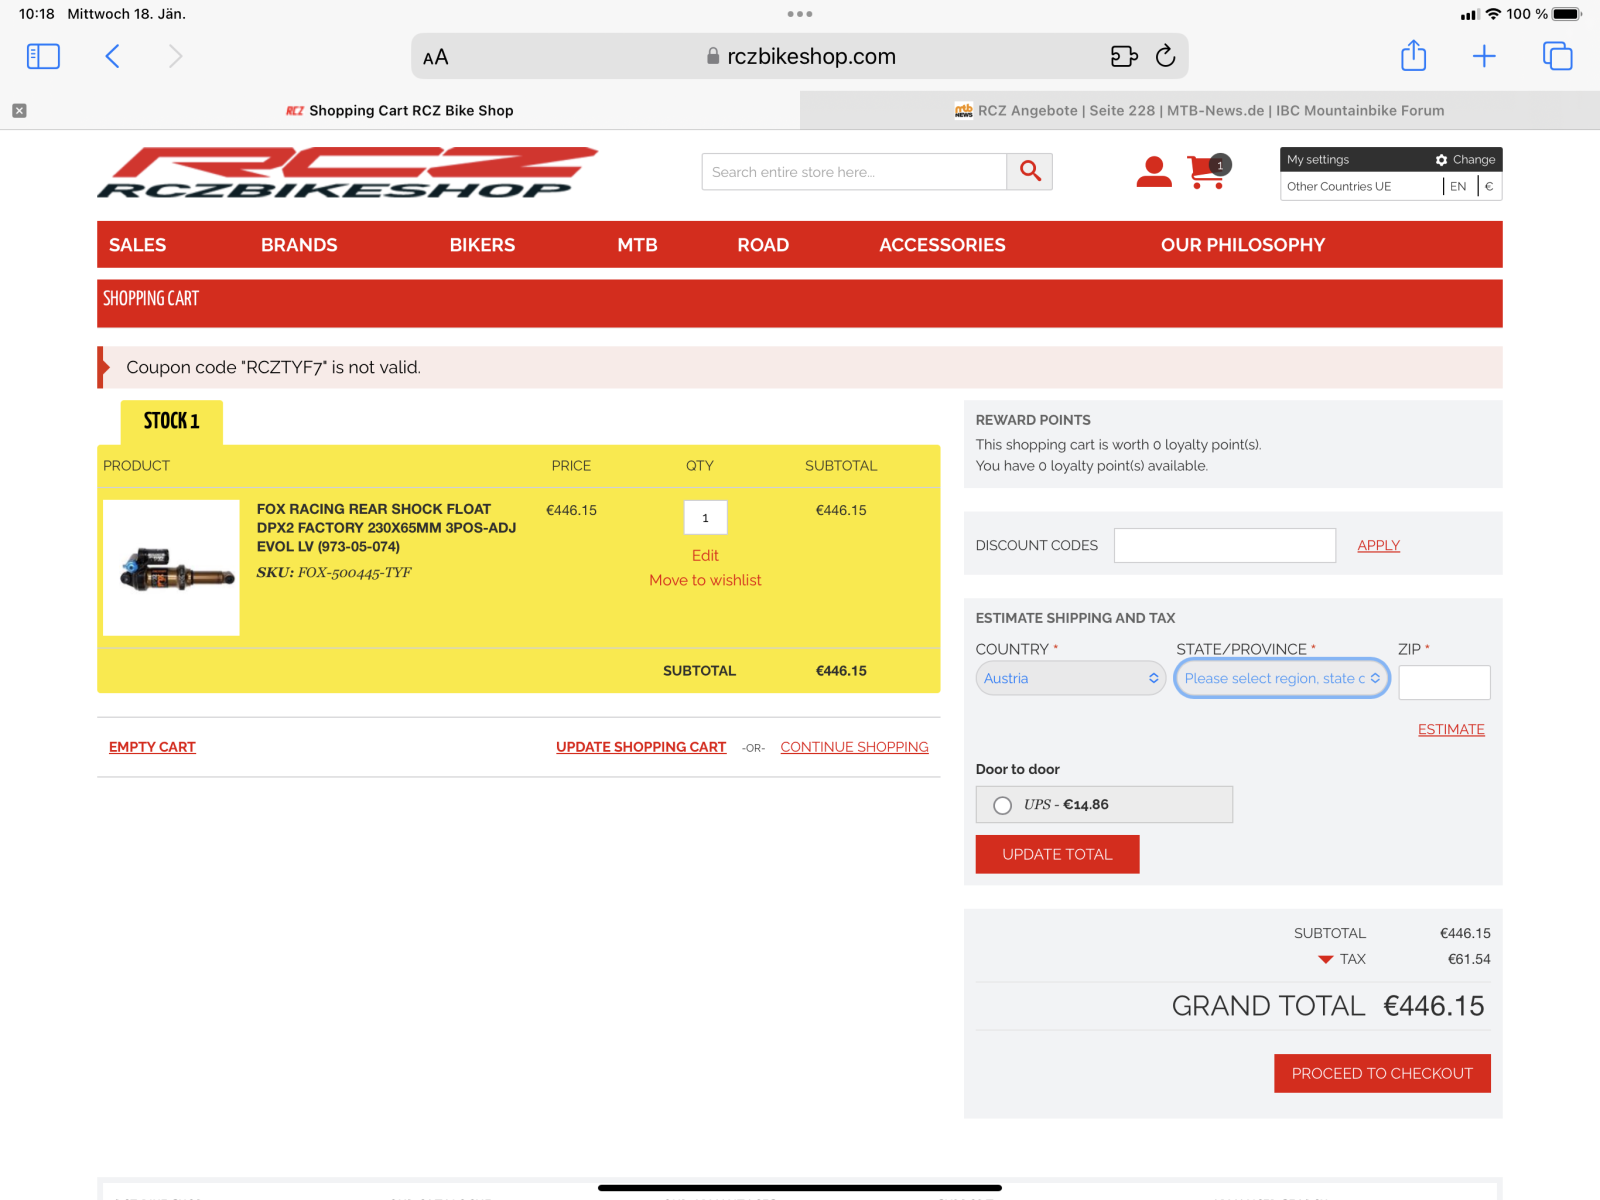Close the Shopping Cart tab
The height and width of the screenshot is (1200, 1600).
(19, 111)
